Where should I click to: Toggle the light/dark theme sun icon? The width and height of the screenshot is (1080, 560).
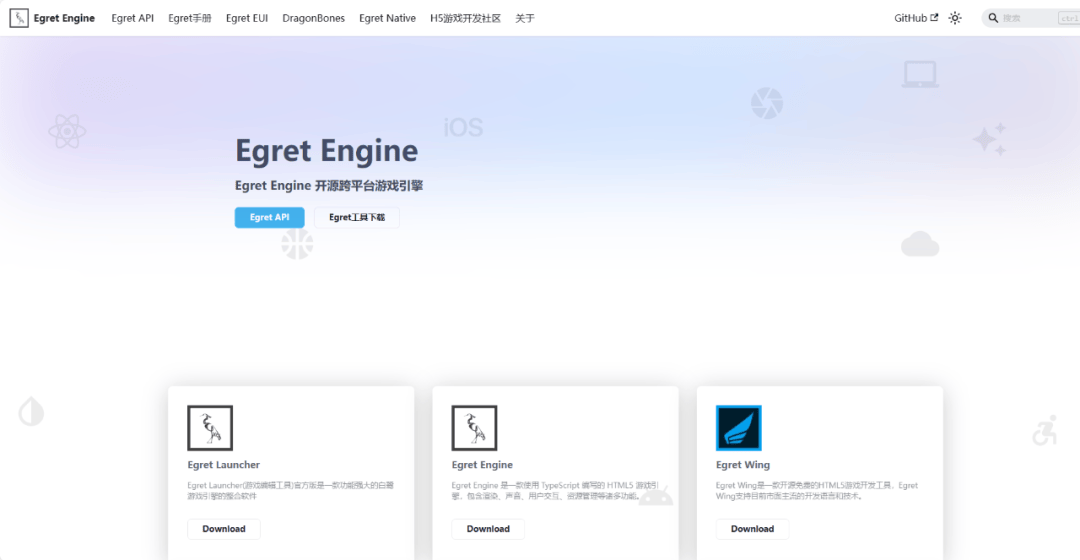pyautogui.click(x=955, y=18)
